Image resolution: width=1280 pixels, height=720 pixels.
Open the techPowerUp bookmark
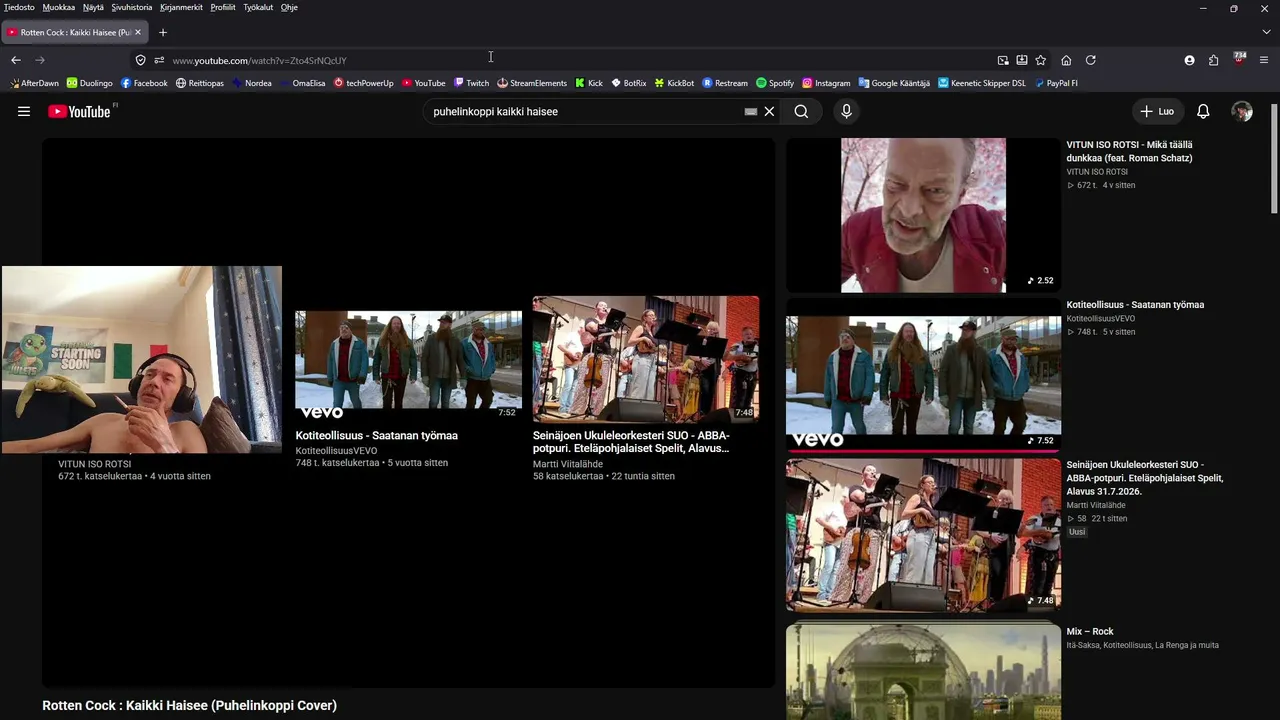364,83
